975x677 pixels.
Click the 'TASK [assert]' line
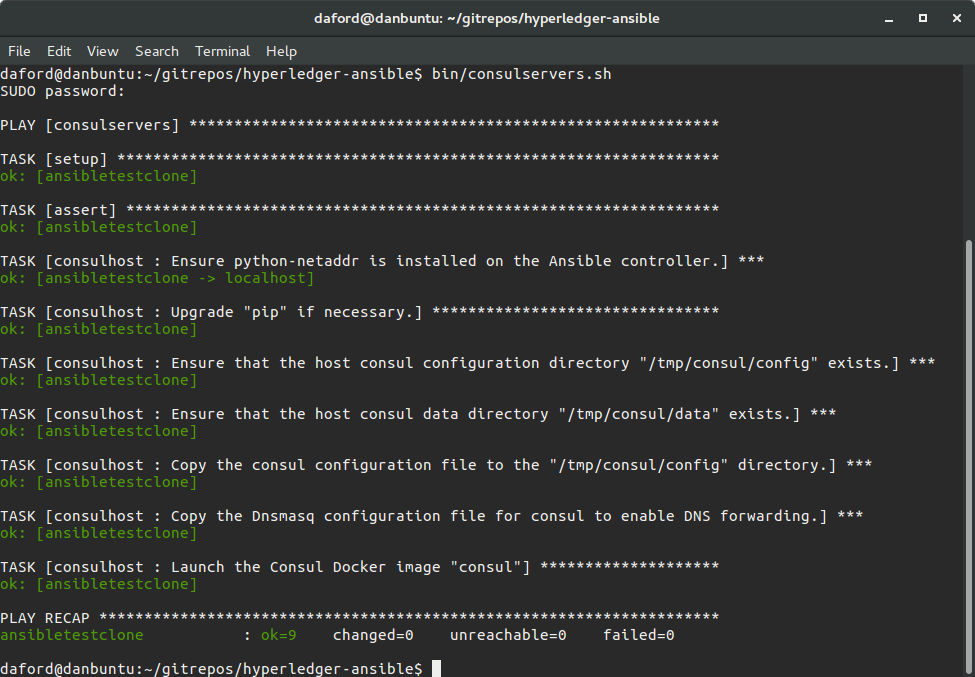tap(359, 210)
